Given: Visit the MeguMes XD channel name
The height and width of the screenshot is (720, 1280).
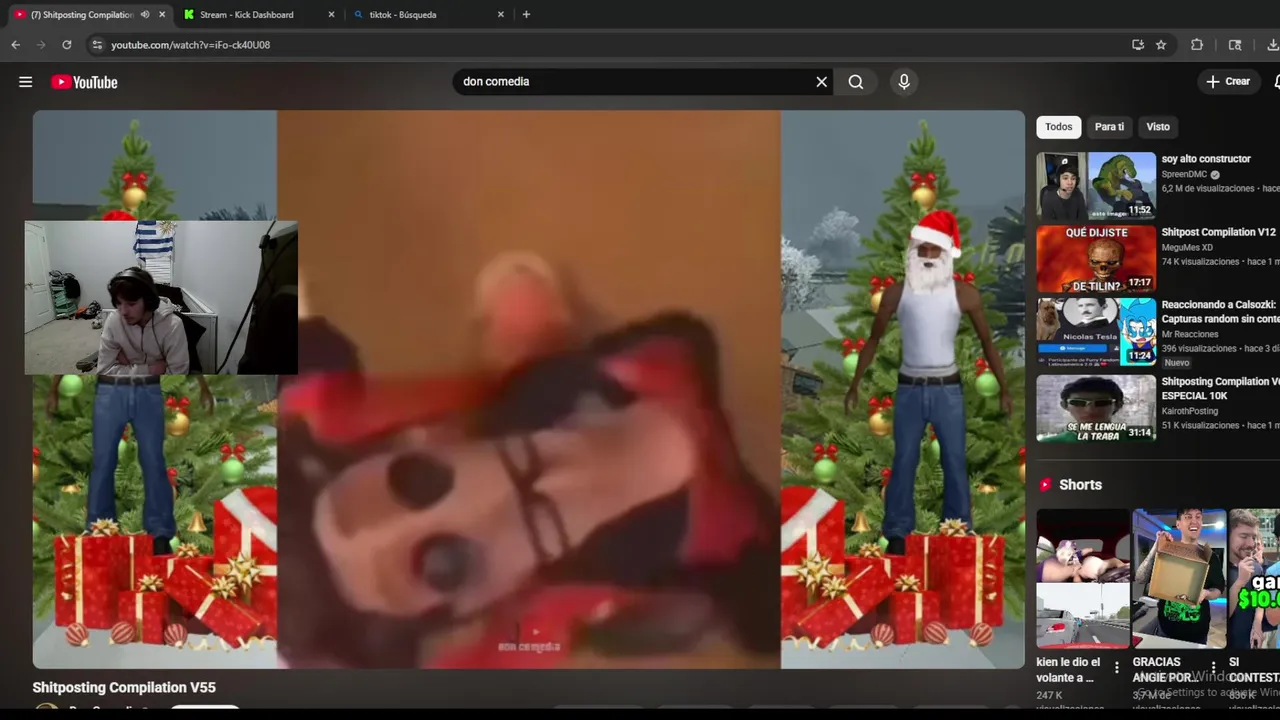Looking at the screenshot, I should (x=1187, y=247).
